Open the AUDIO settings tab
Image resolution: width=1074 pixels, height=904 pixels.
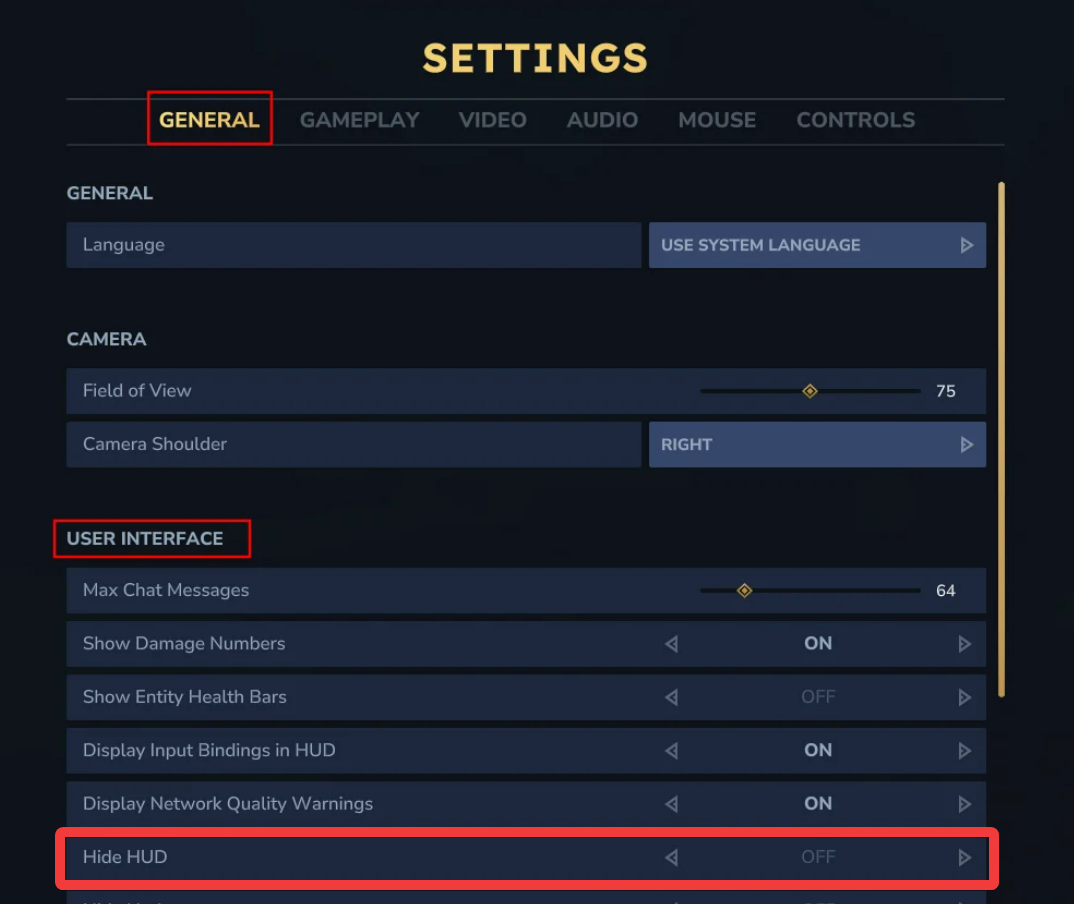coord(602,120)
